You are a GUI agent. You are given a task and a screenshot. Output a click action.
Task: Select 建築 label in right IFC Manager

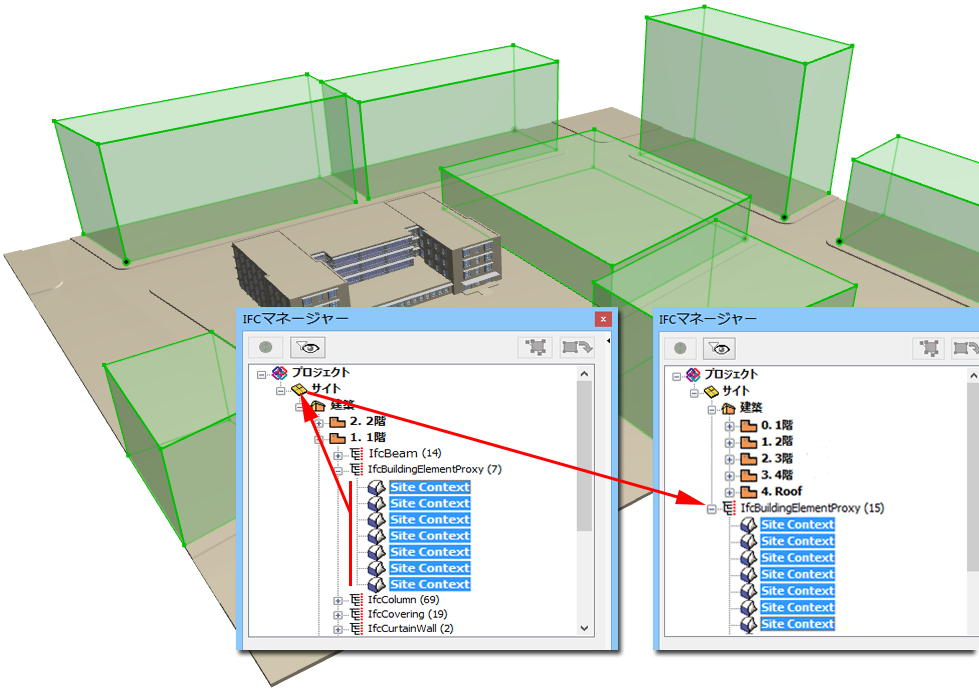point(751,408)
